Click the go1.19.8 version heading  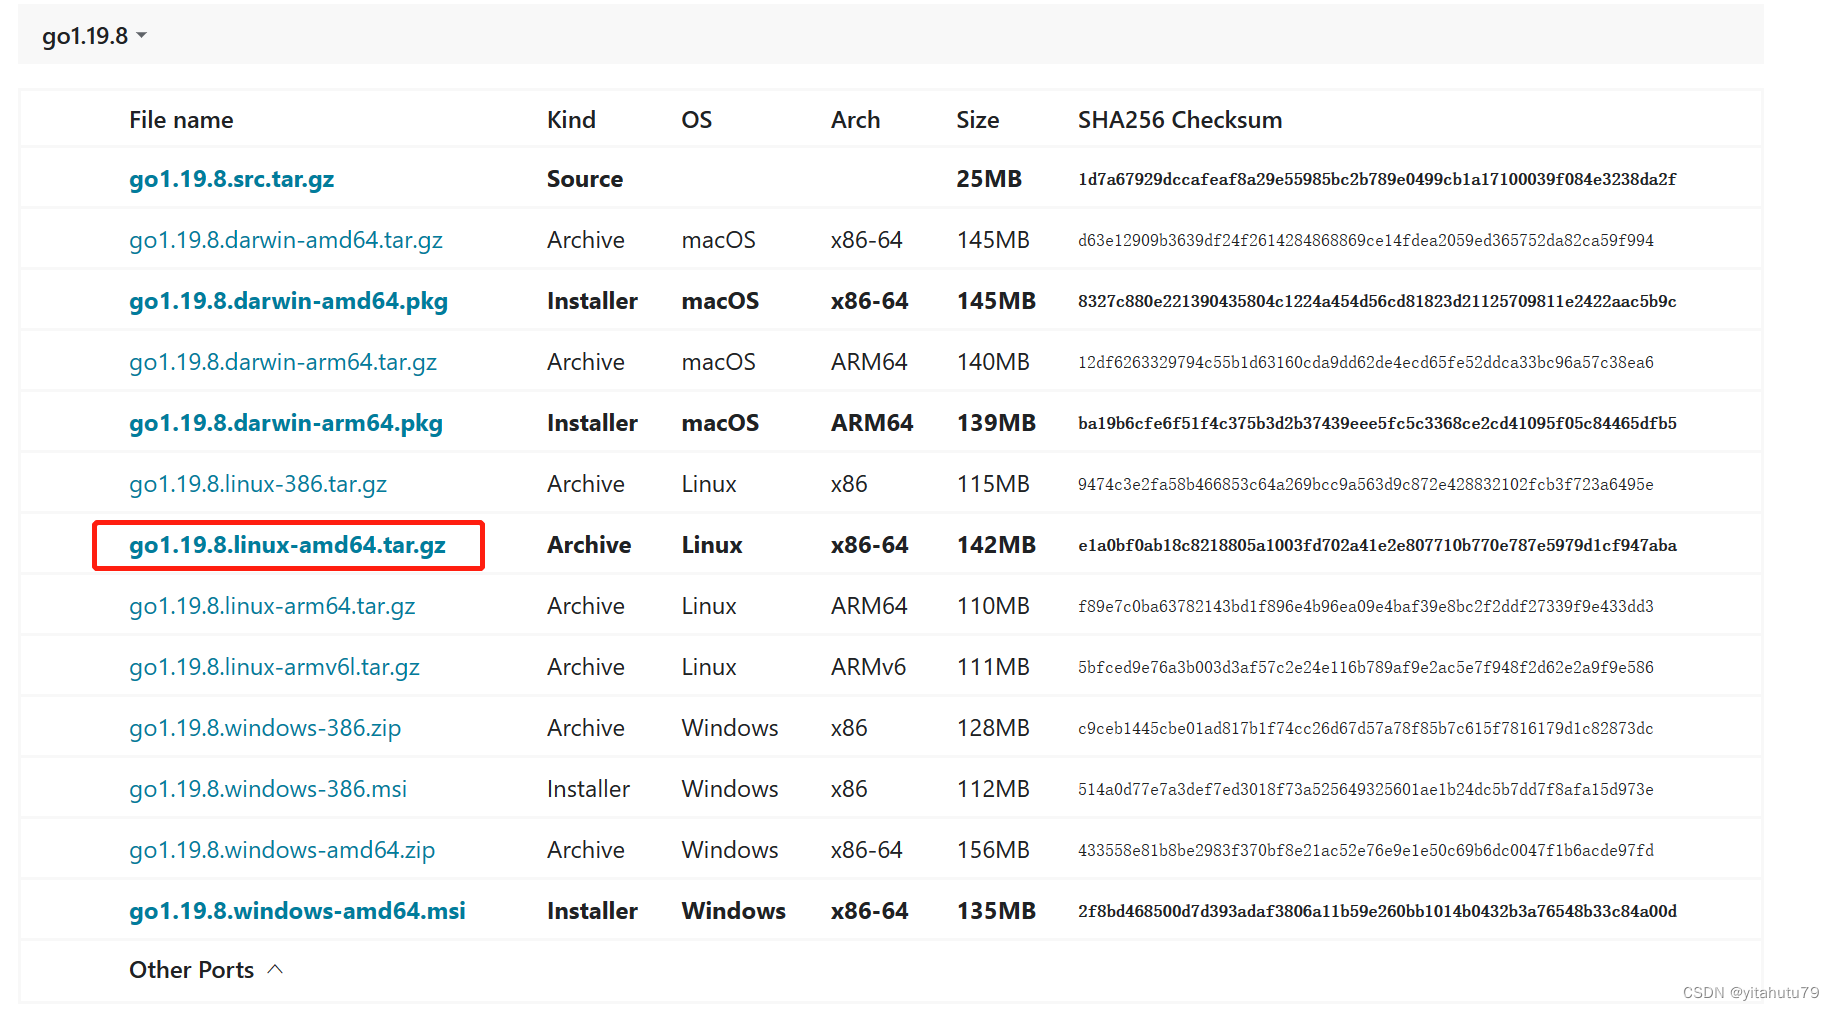(x=85, y=36)
